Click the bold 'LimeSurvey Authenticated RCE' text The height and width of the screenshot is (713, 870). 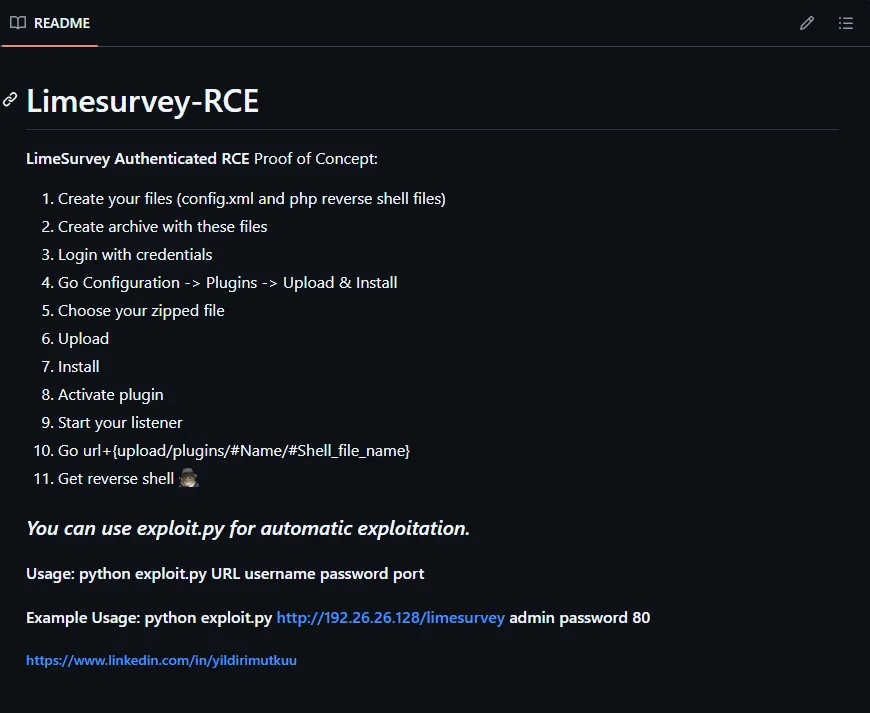[x=137, y=159]
